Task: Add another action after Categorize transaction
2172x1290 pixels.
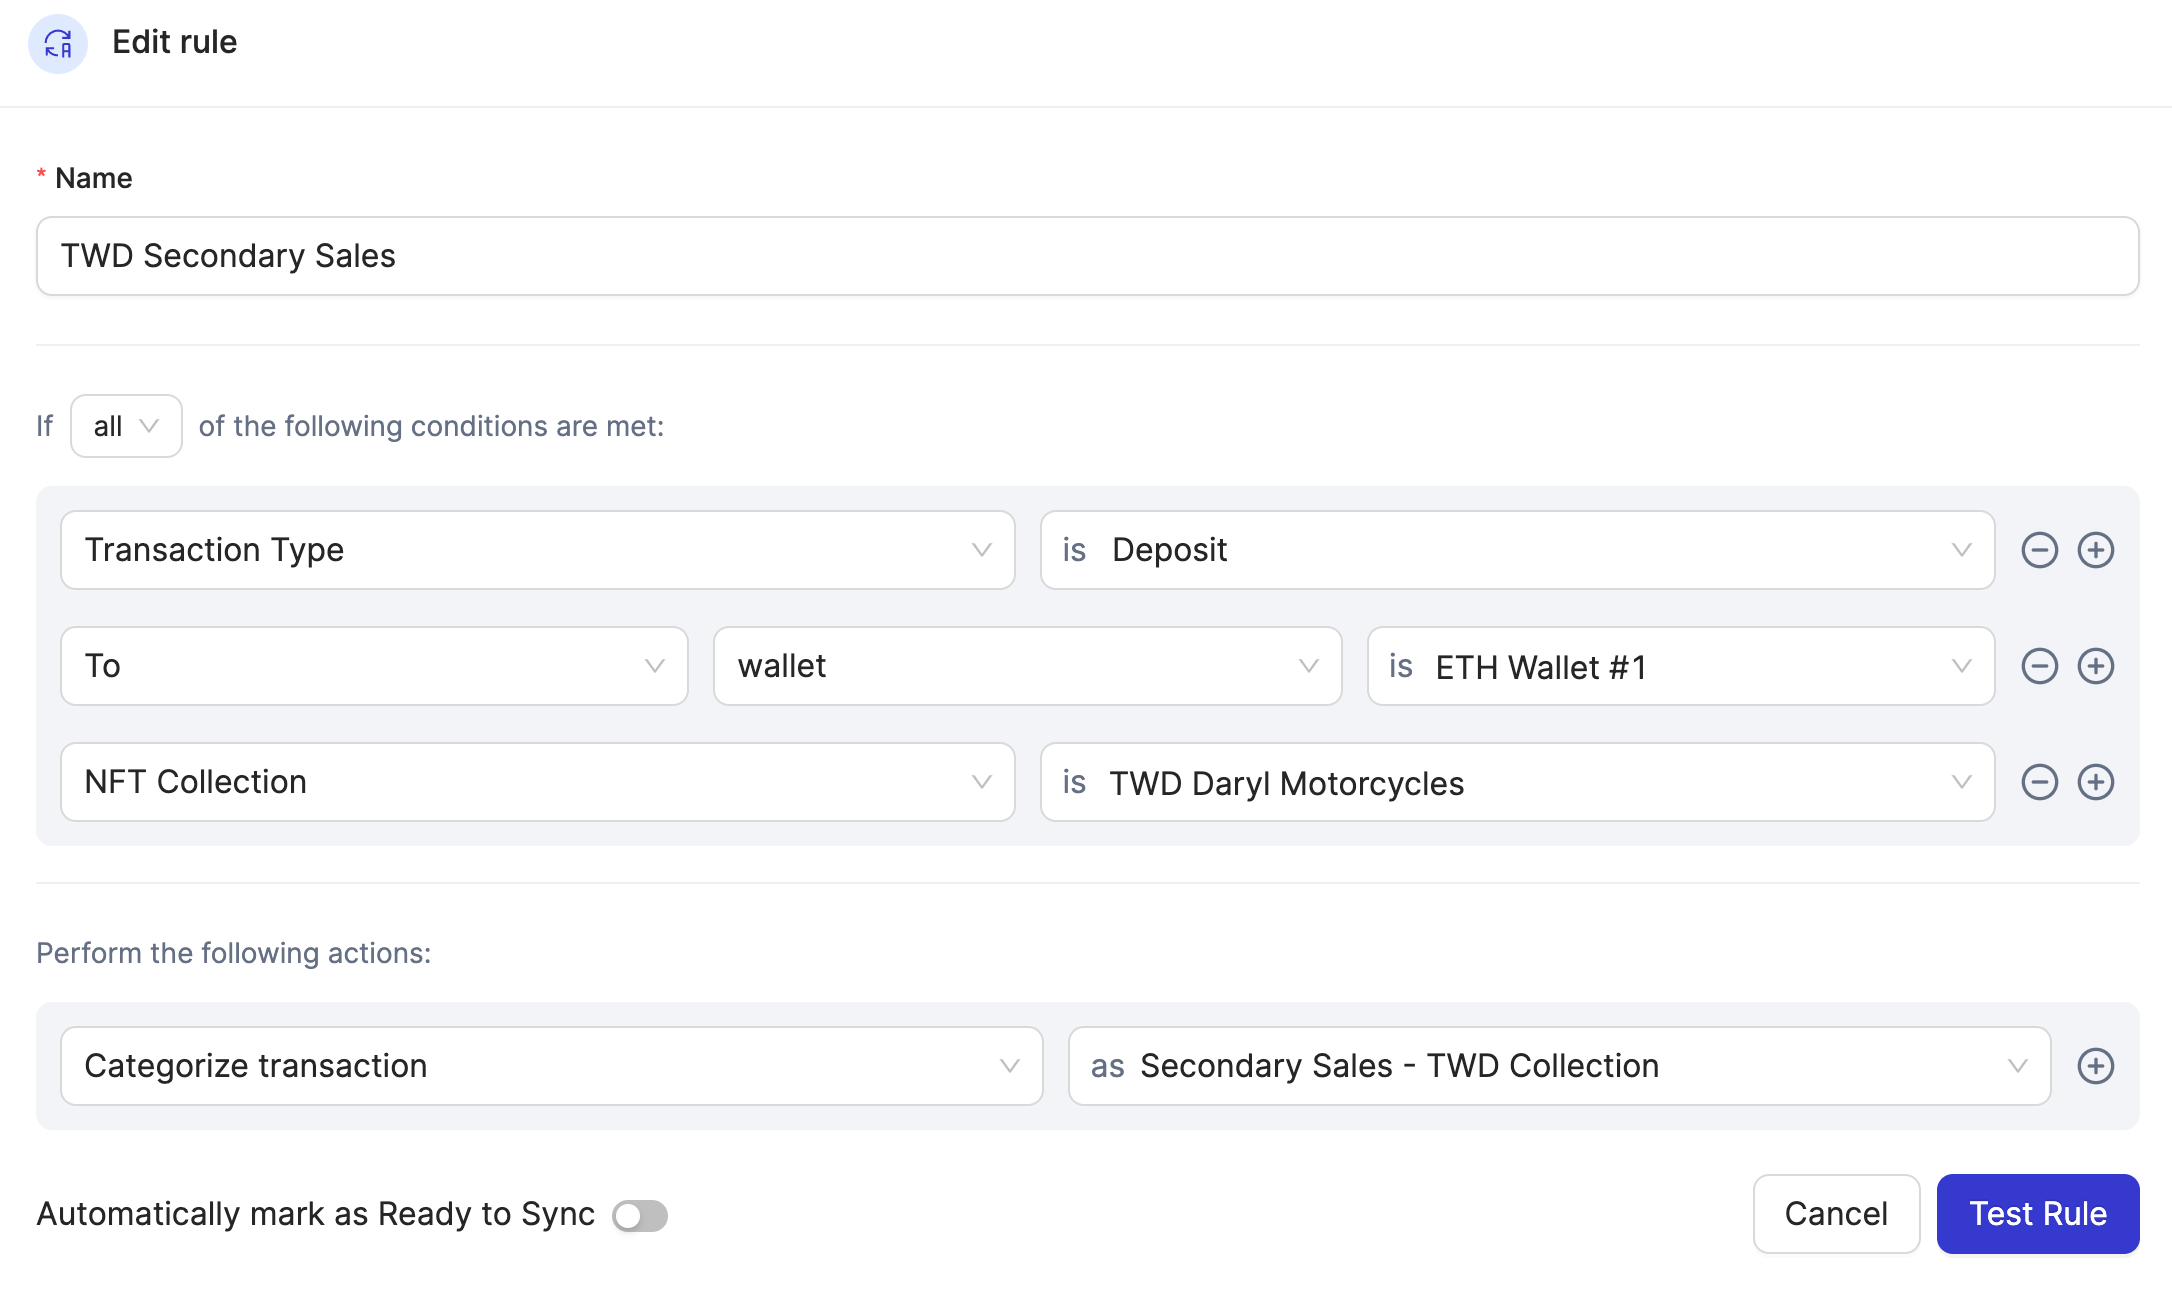Action: coord(2095,1066)
